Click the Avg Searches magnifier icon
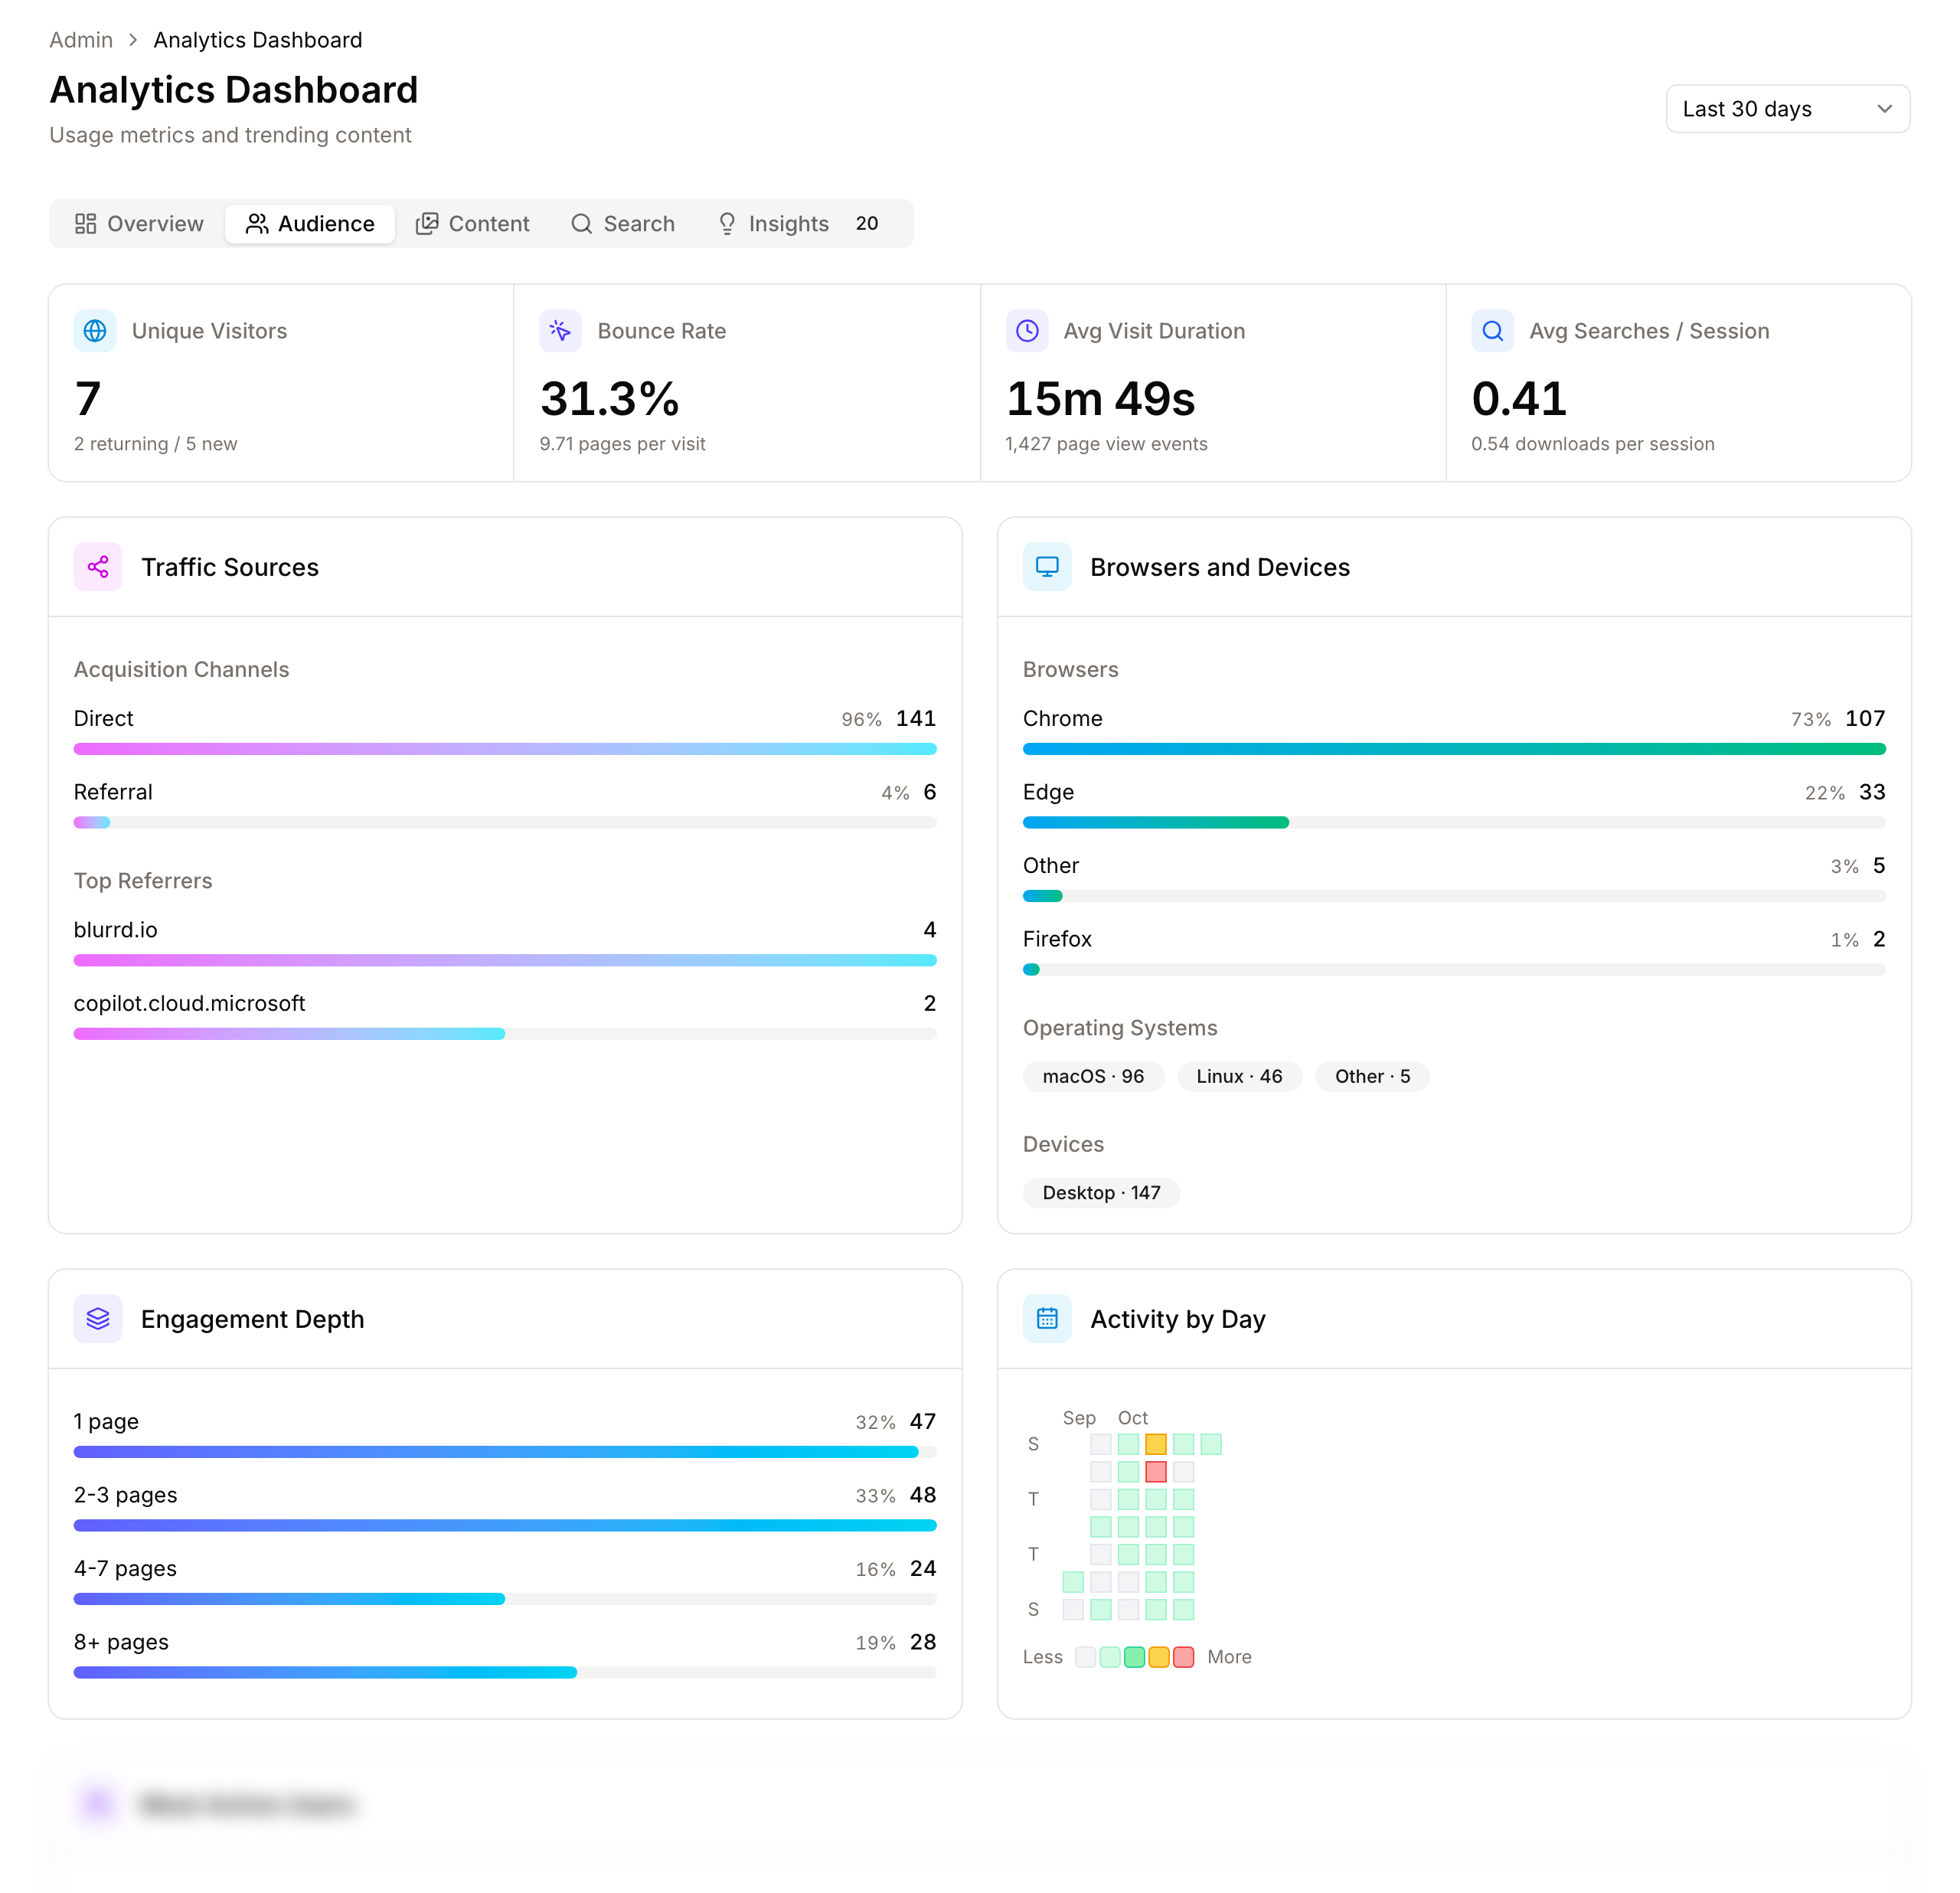This screenshot has height=1893, width=1960. pos(1492,331)
